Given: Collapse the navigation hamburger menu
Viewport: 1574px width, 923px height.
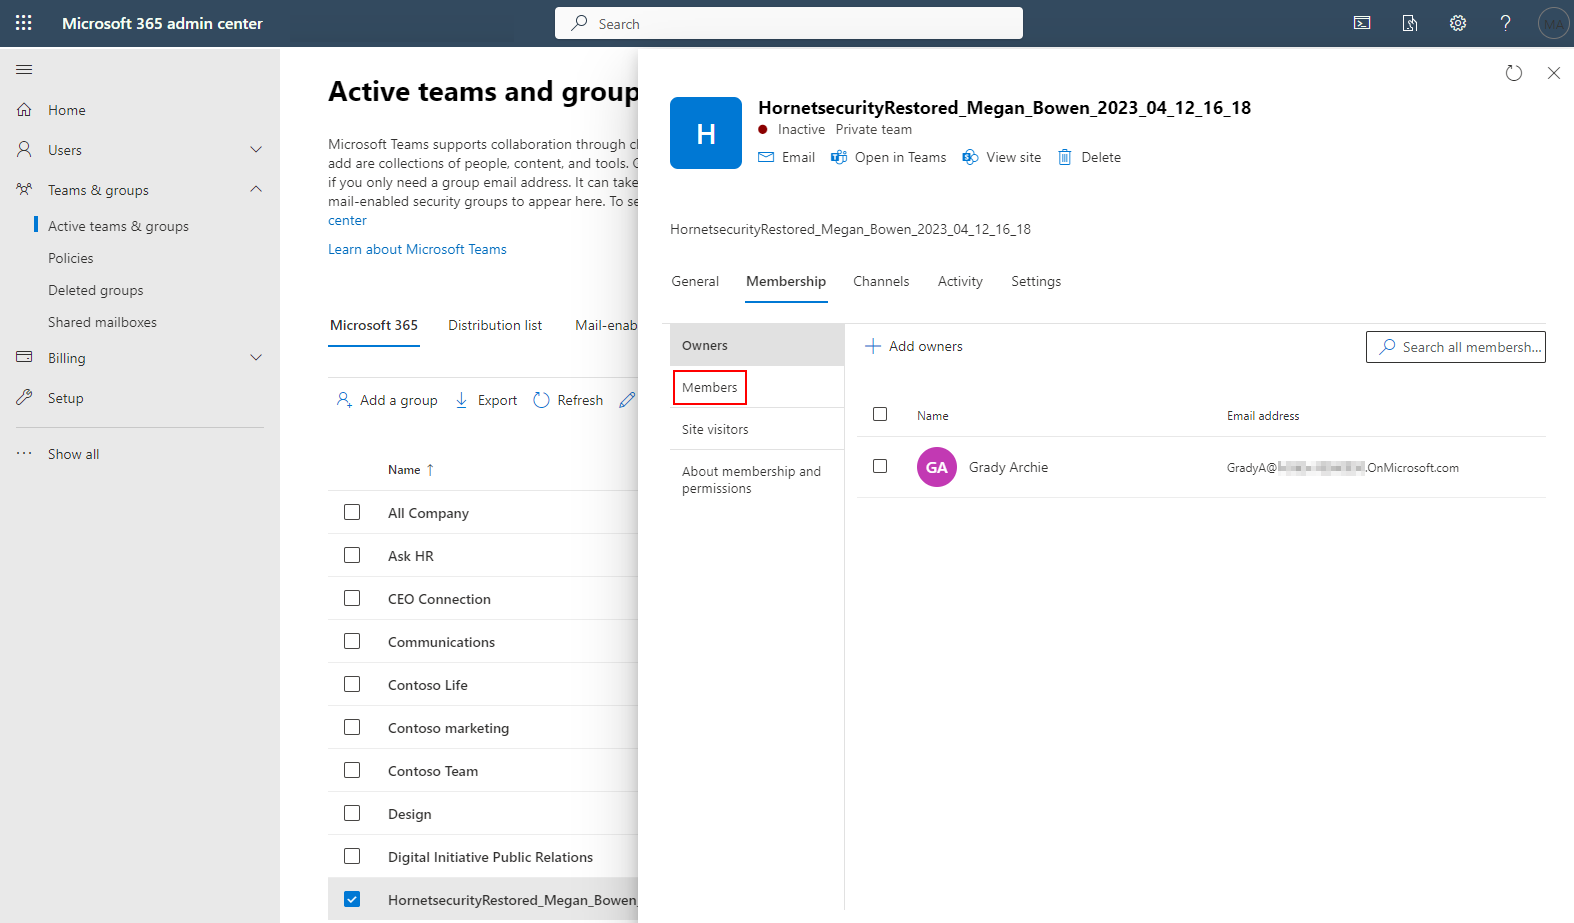Looking at the screenshot, I should [x=24, y=69].
